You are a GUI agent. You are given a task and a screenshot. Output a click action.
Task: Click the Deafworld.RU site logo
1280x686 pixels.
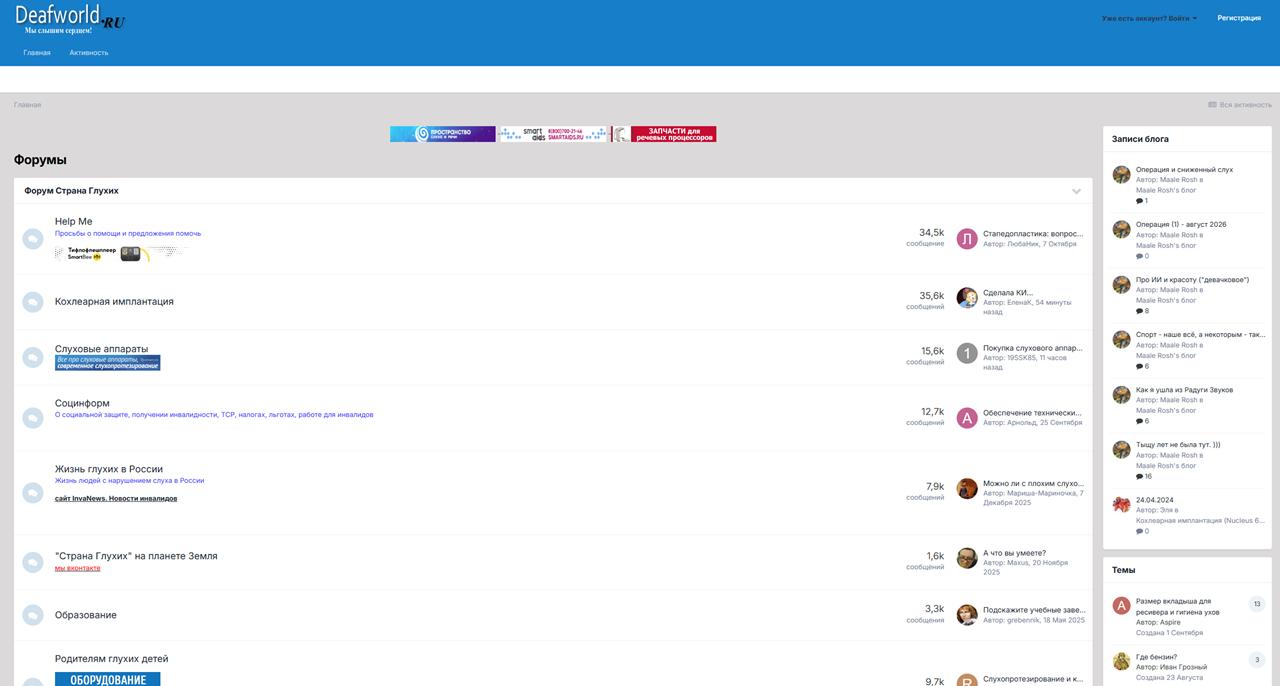coord(70,19)
